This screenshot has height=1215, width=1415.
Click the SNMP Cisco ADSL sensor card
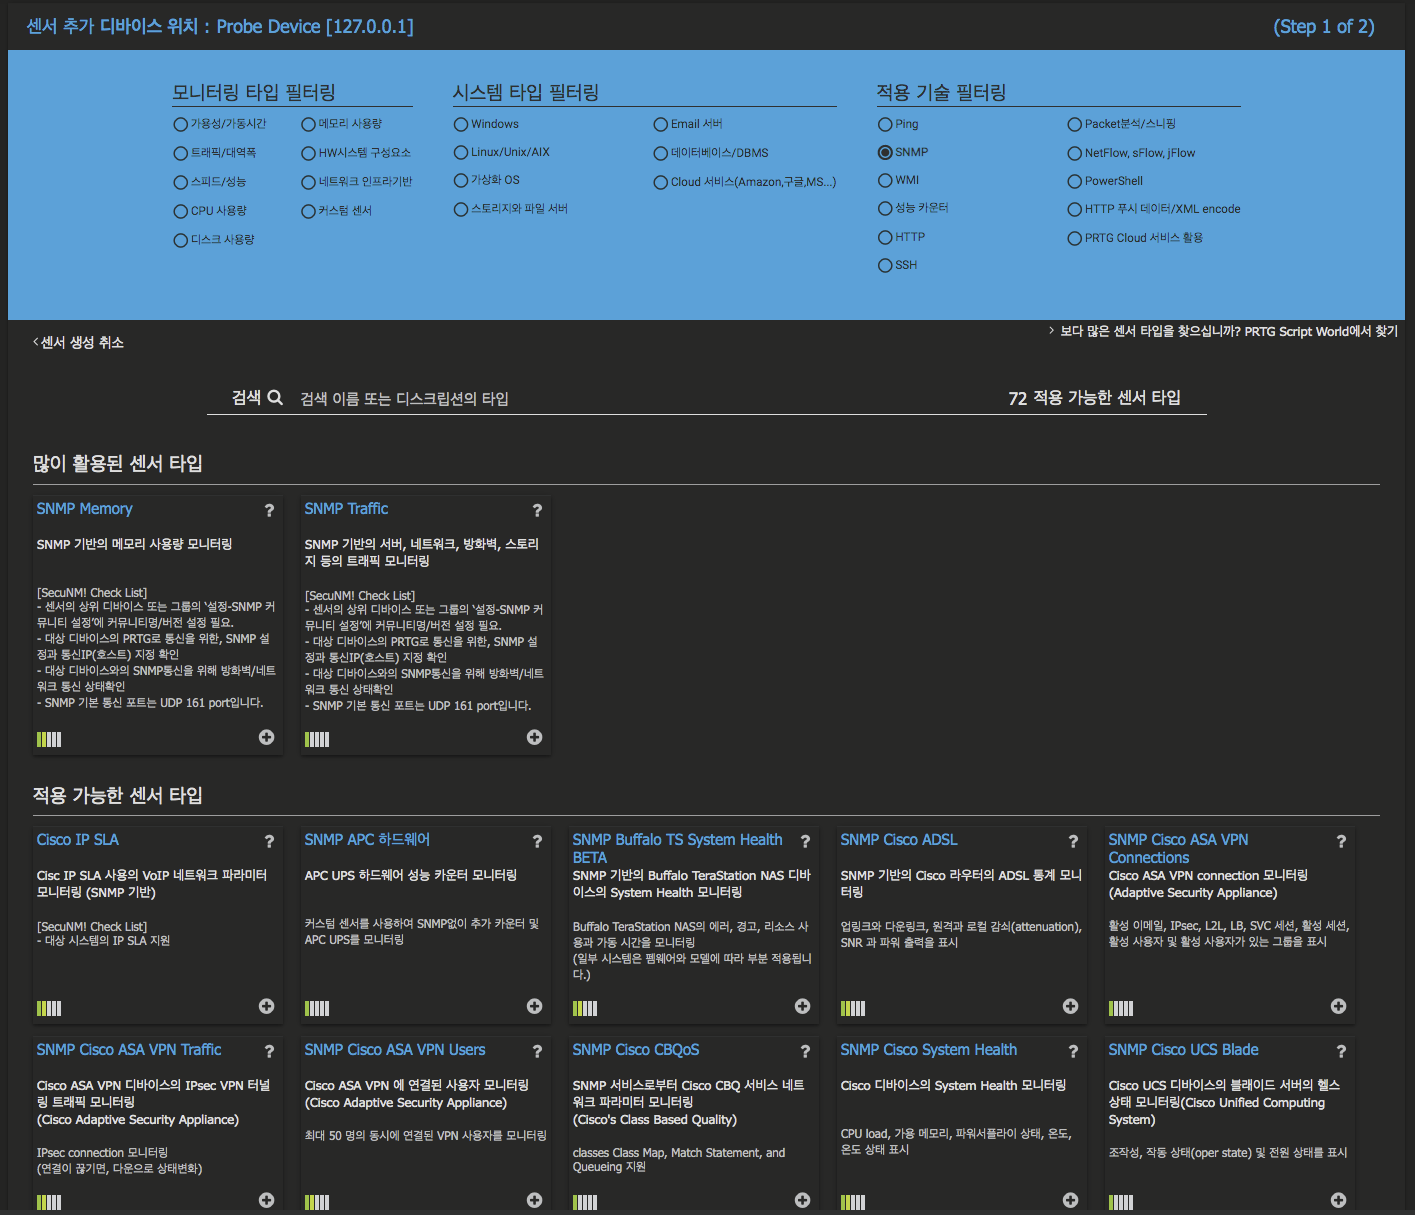click(x=961, y=925)
